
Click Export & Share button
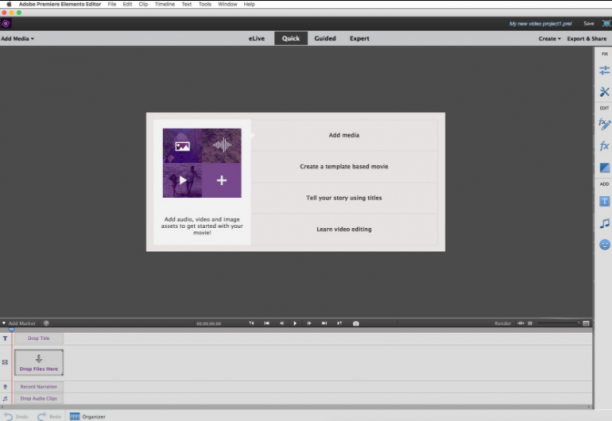tap(587, 39)
